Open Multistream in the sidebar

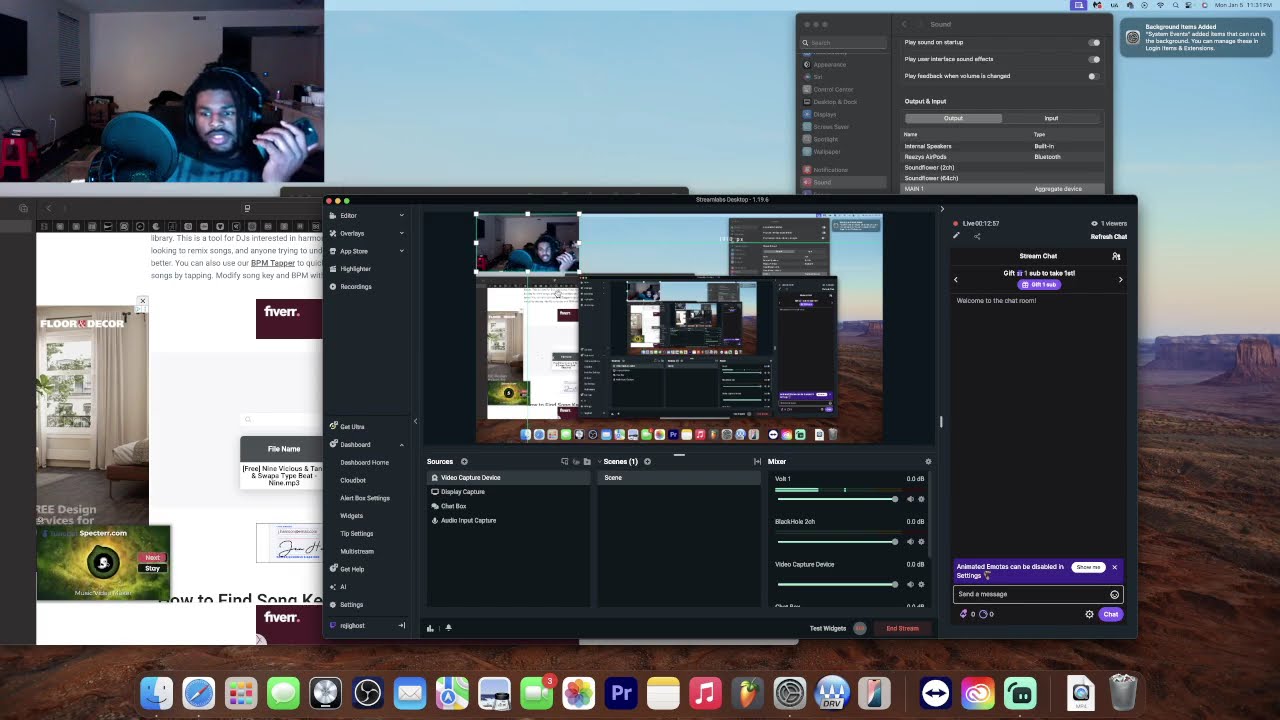pos(357,551)
